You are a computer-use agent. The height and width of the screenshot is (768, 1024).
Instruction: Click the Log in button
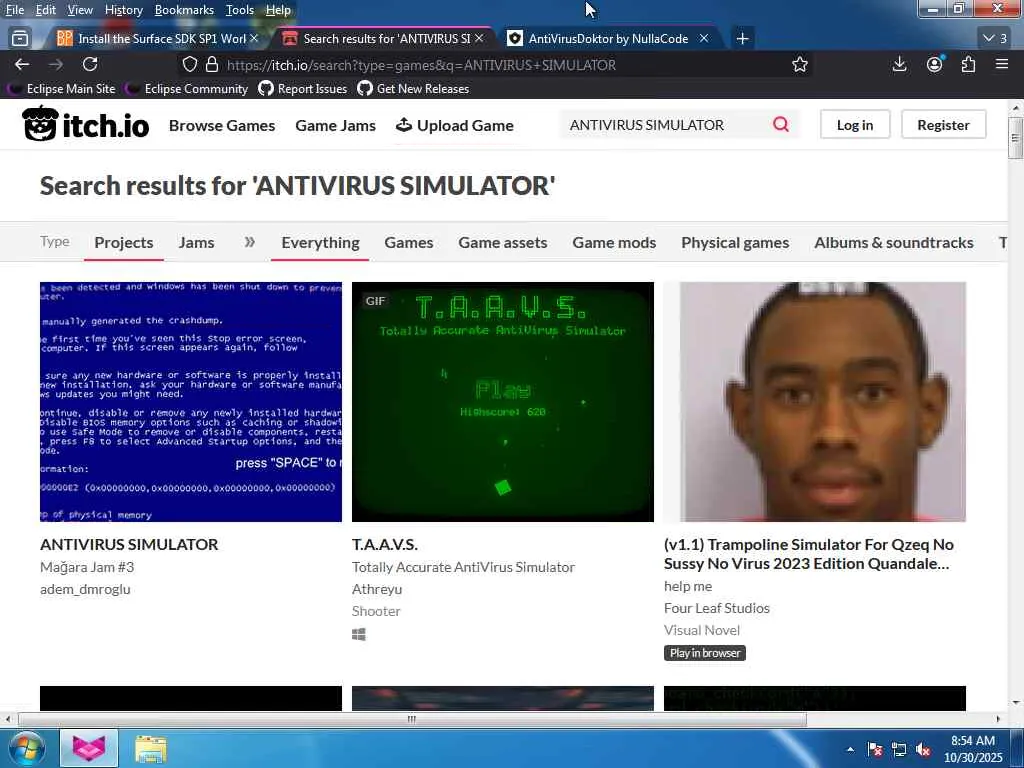pyautogui.click(x=855, y=125)
